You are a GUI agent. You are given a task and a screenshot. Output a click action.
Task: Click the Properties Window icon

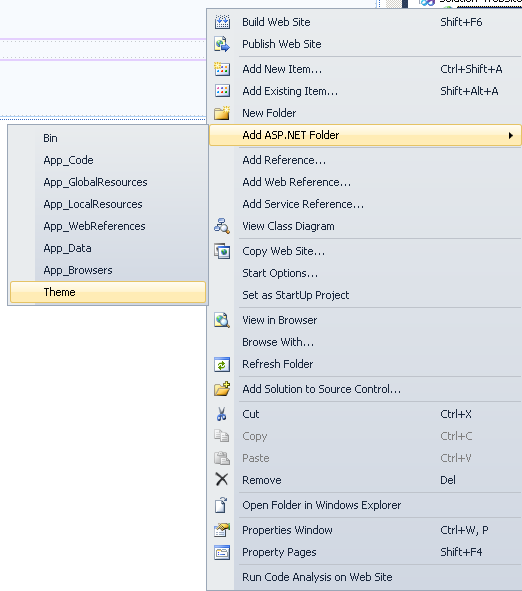coord(222,530)
